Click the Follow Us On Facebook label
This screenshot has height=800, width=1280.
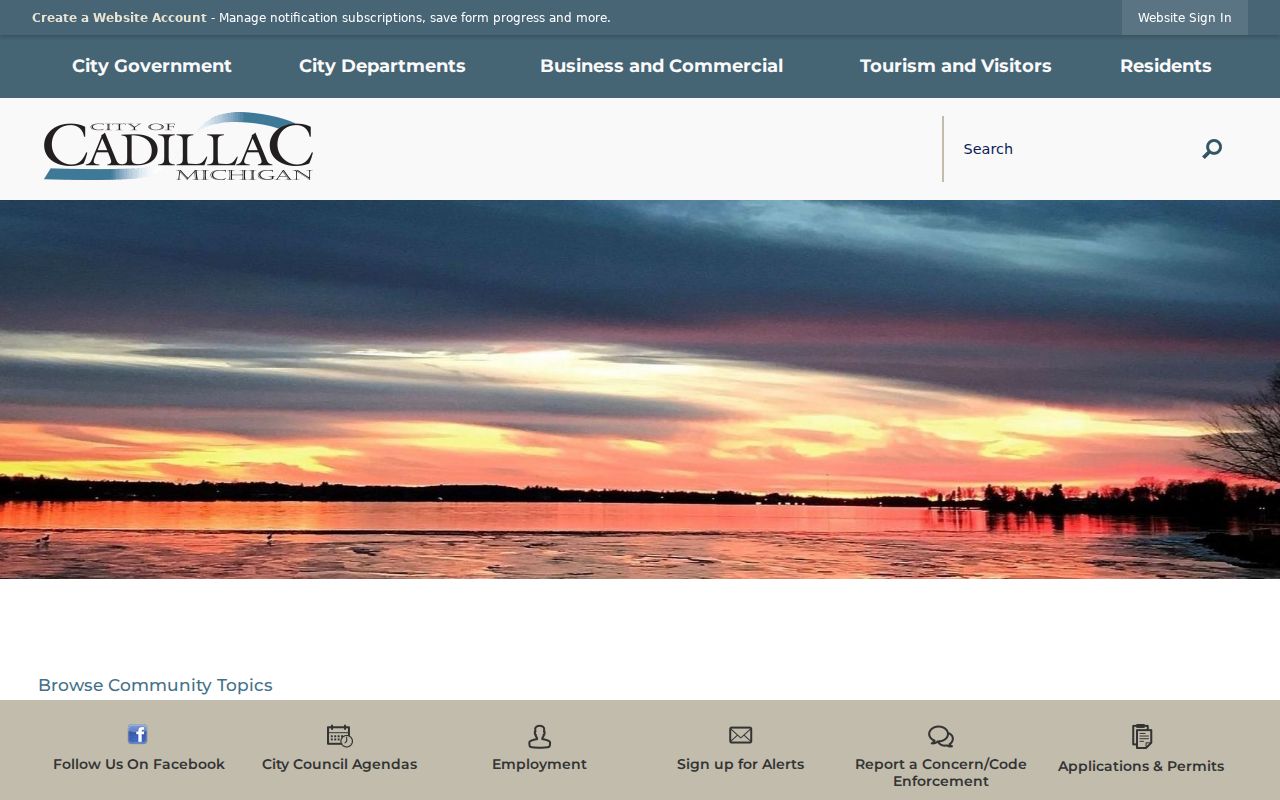[x=139, y=764]
